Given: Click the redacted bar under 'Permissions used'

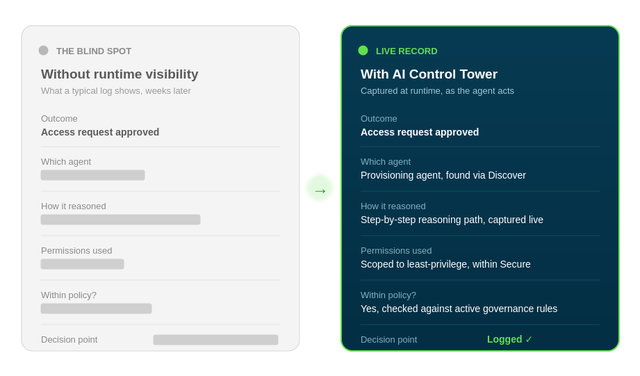Looking at the screenshot, I should [82, 264].
